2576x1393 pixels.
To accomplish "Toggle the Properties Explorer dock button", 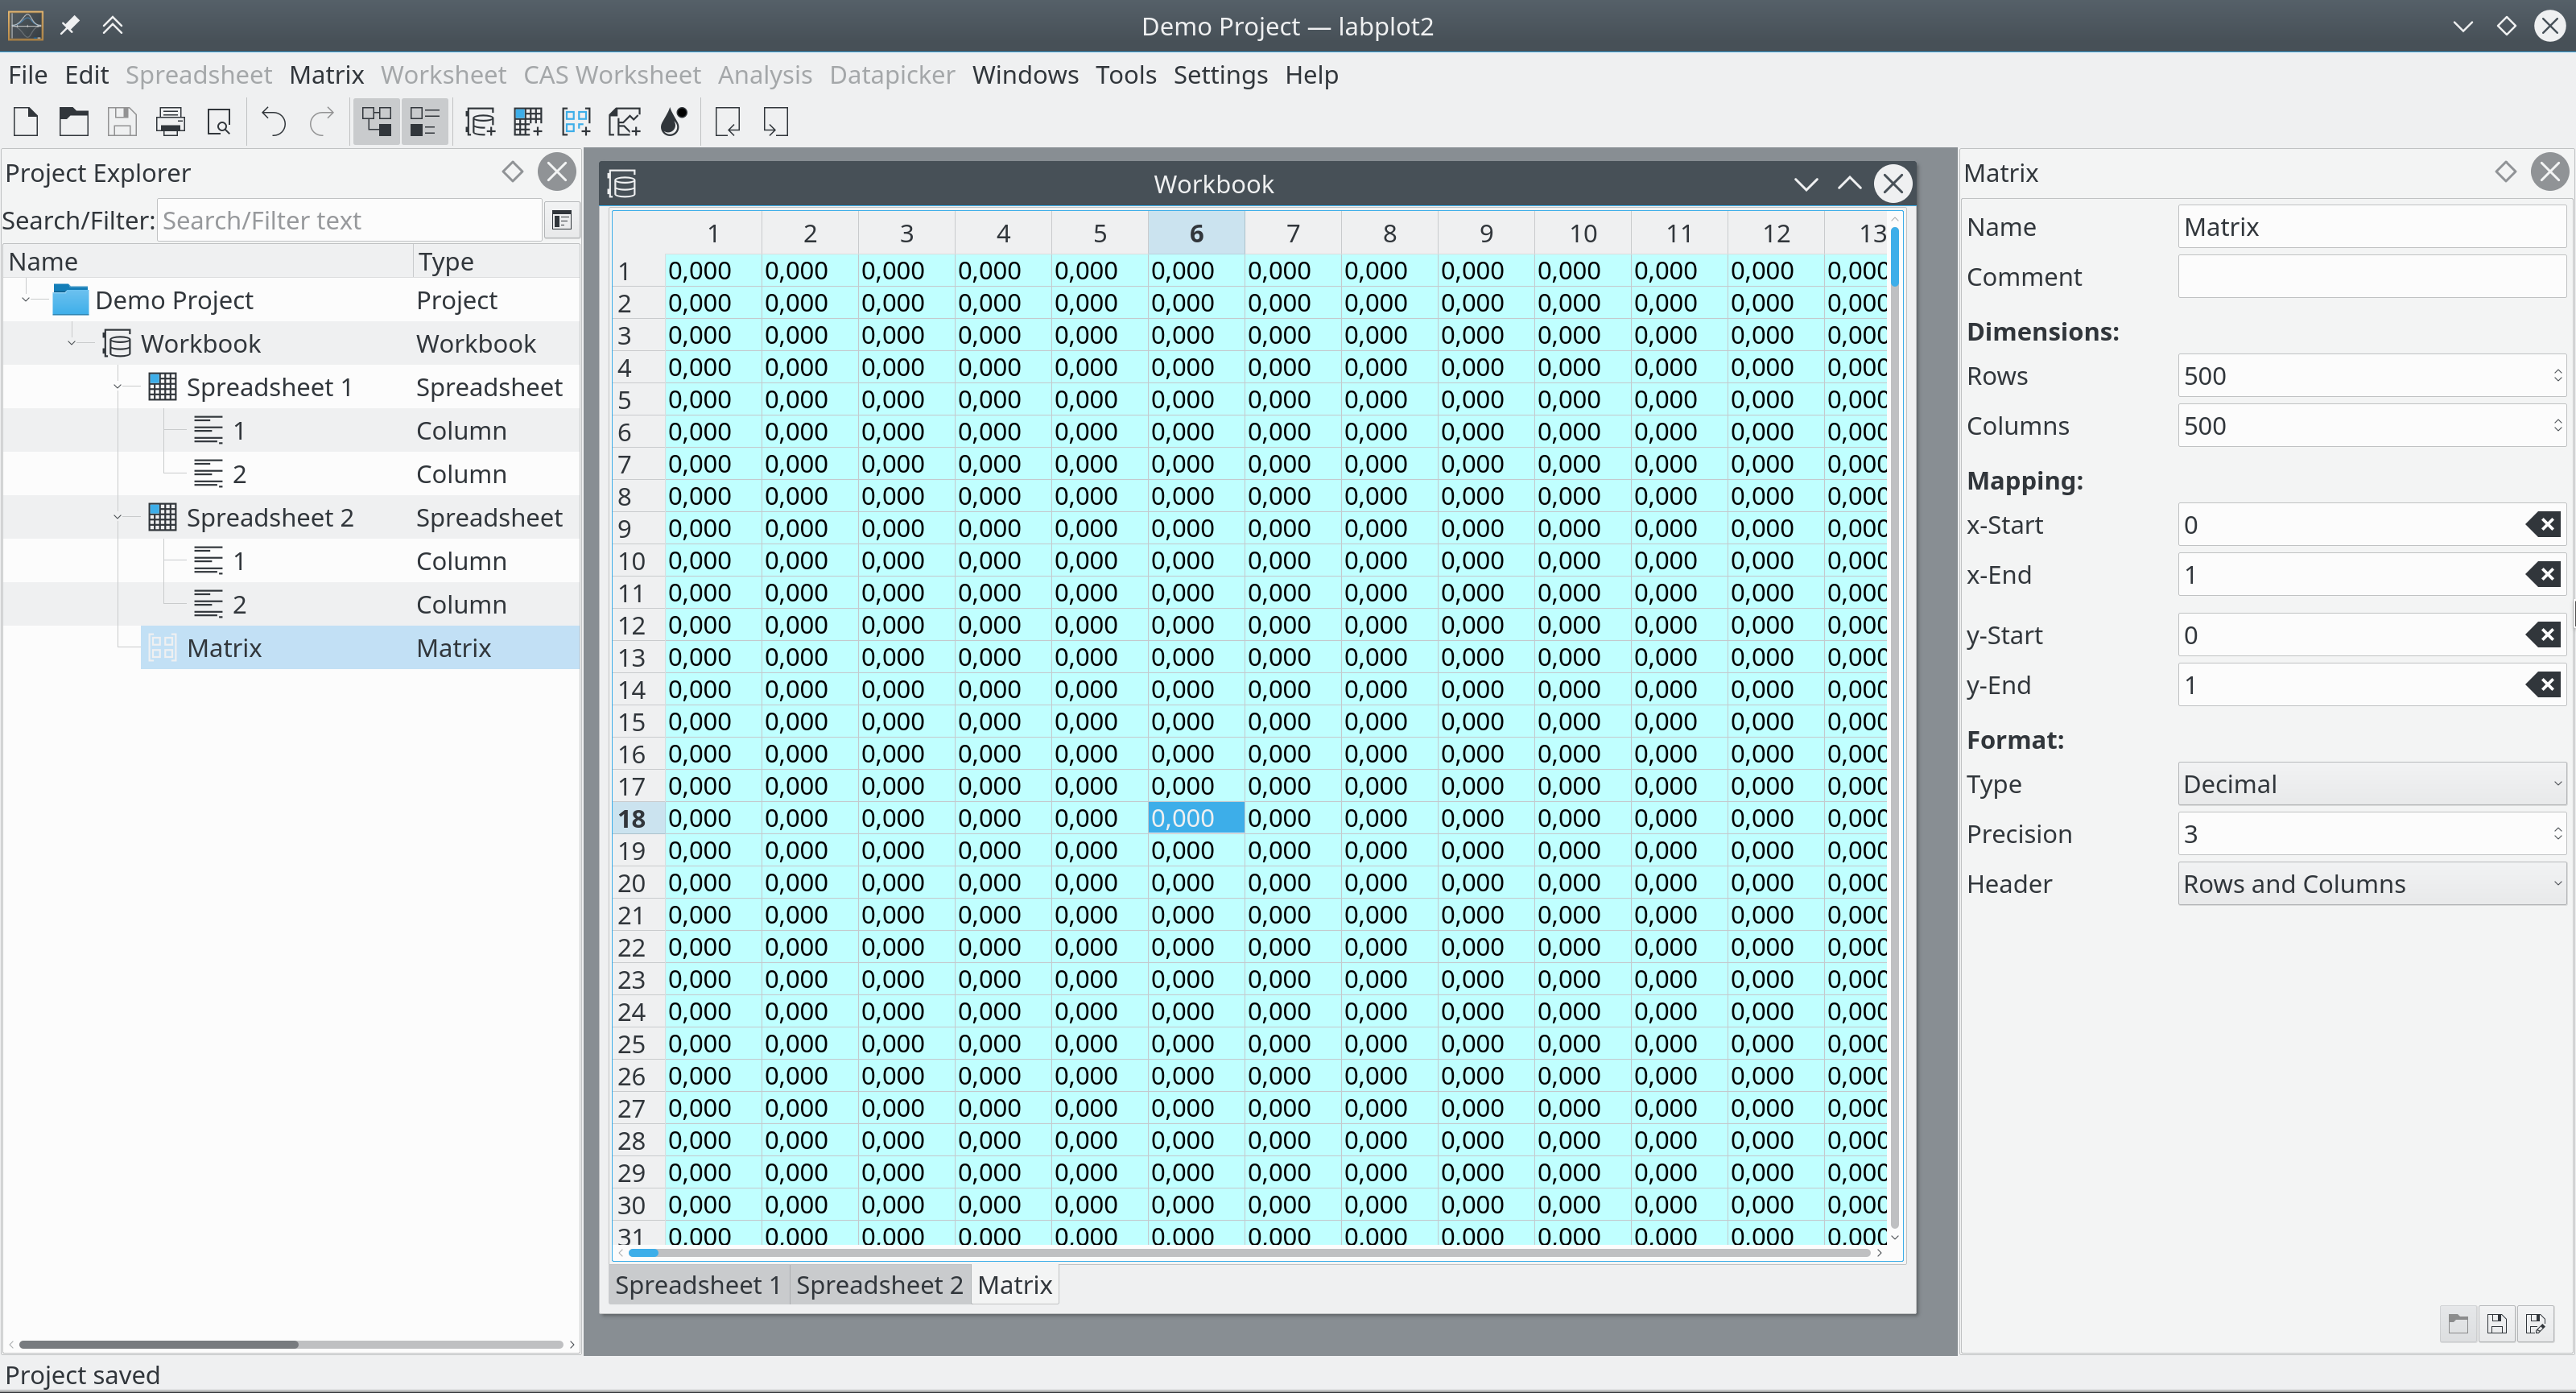I will (x=425, y=122).
